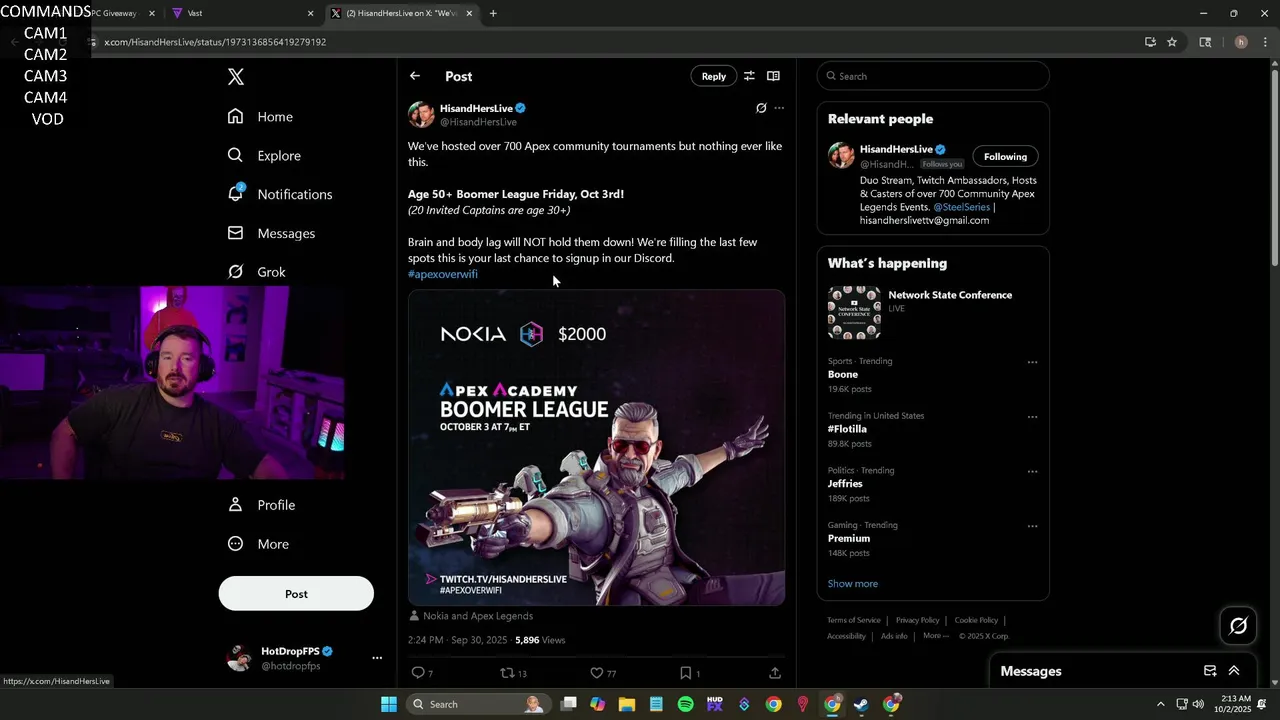Image resolution: width=1280 pixels, height=720 pixels.
Task: Click the browser address bar URL
Action: 215,42
